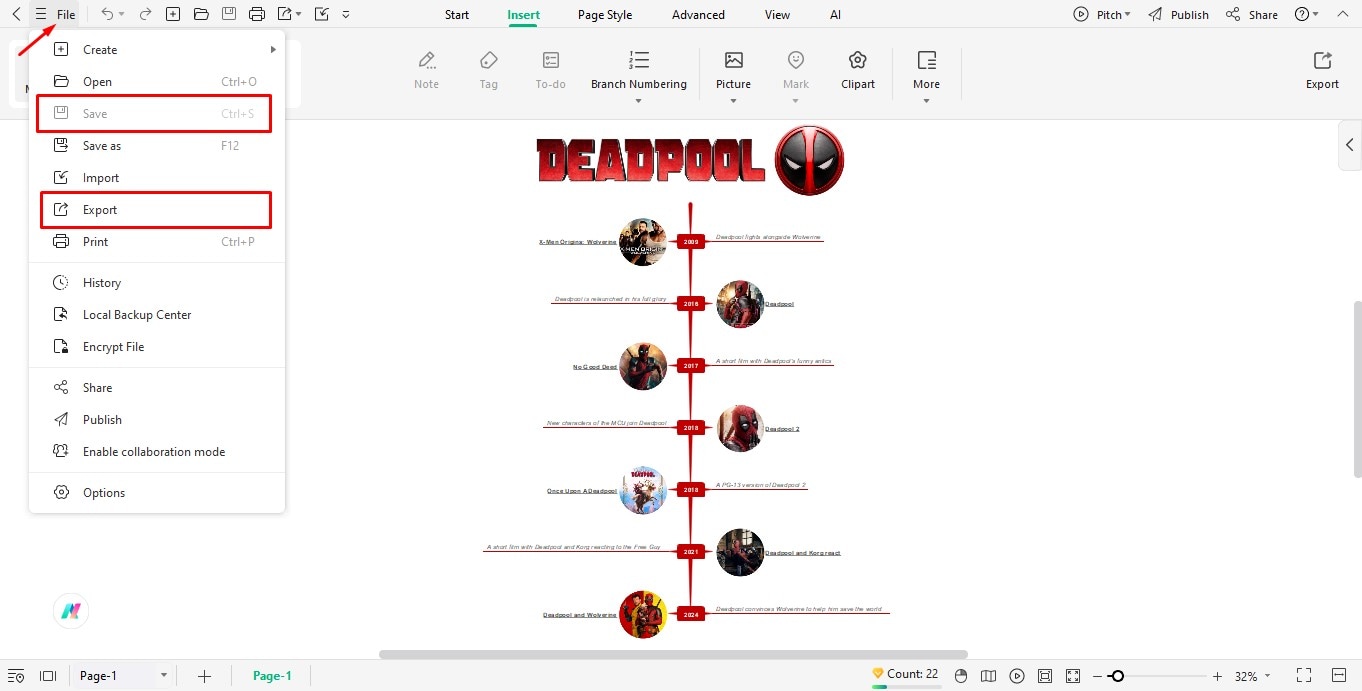Click the Tag tool in ribbon
The width and height of the screenshot is (1362, 691).
[x=488, y=70]
